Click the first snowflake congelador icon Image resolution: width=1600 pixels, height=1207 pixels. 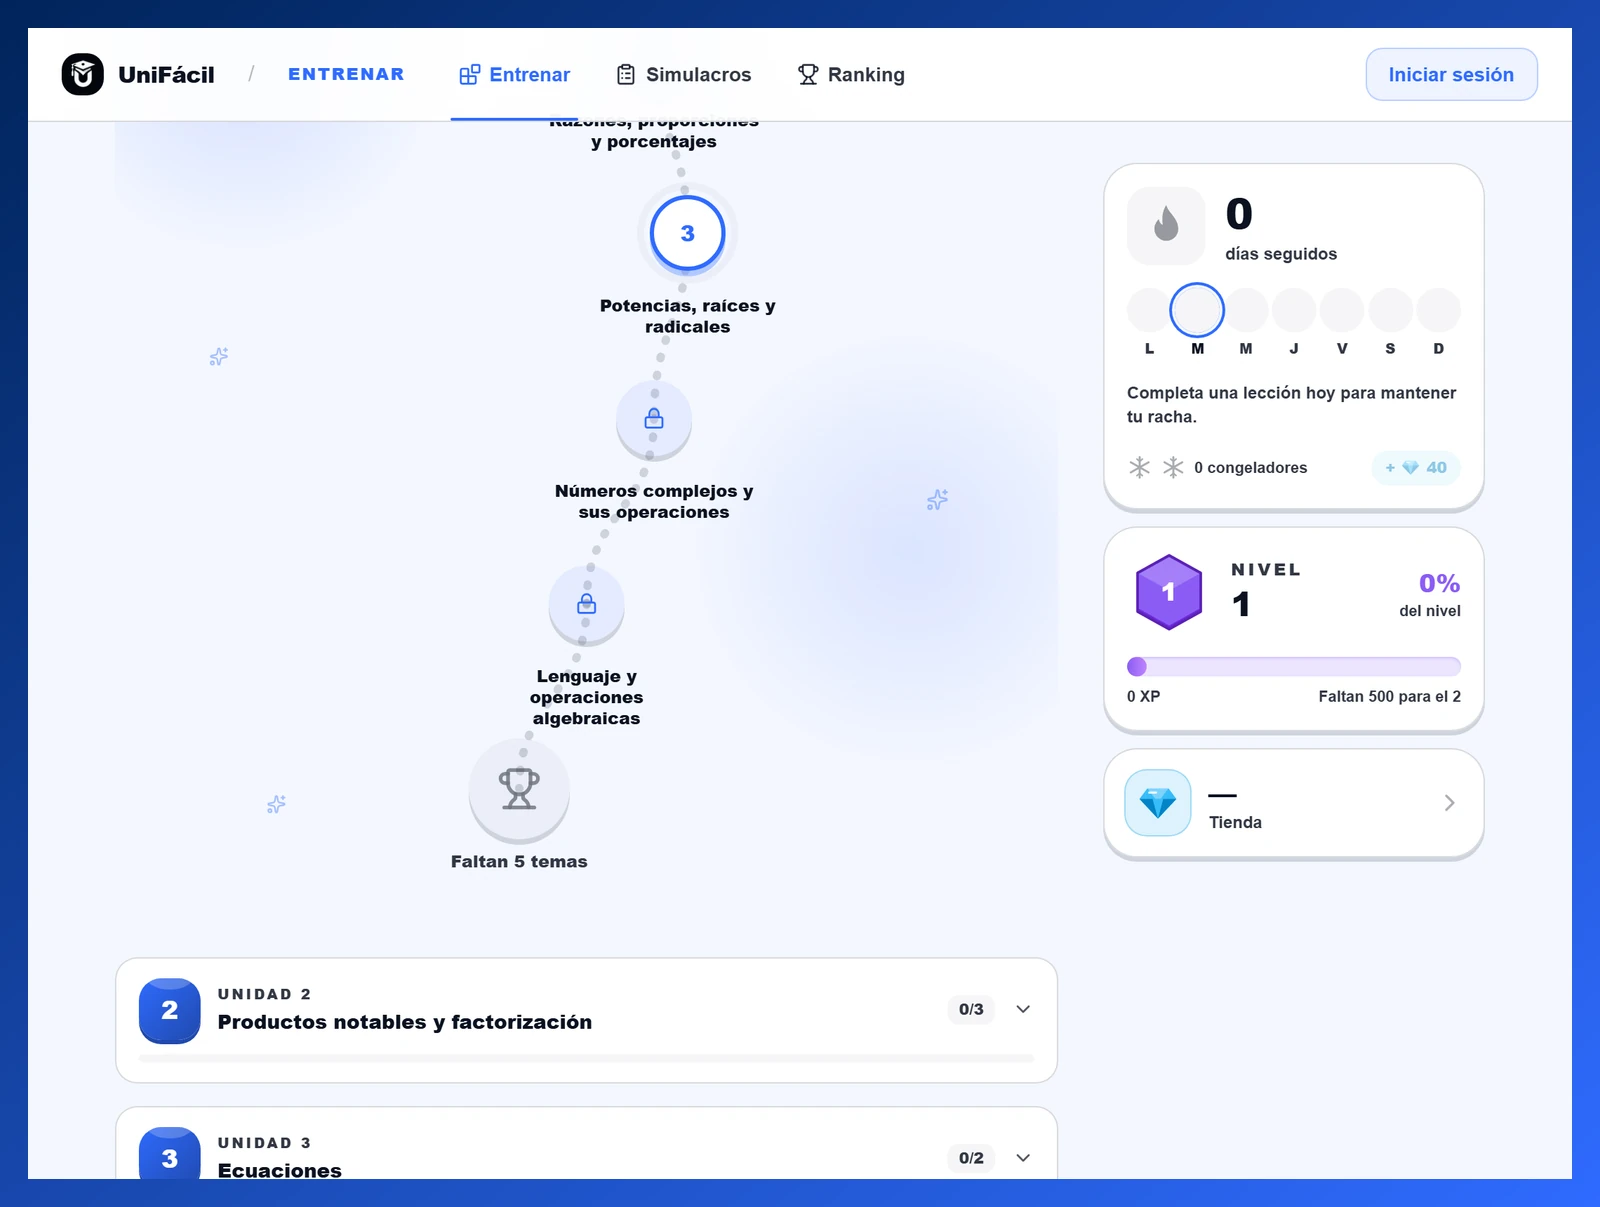1139,467
